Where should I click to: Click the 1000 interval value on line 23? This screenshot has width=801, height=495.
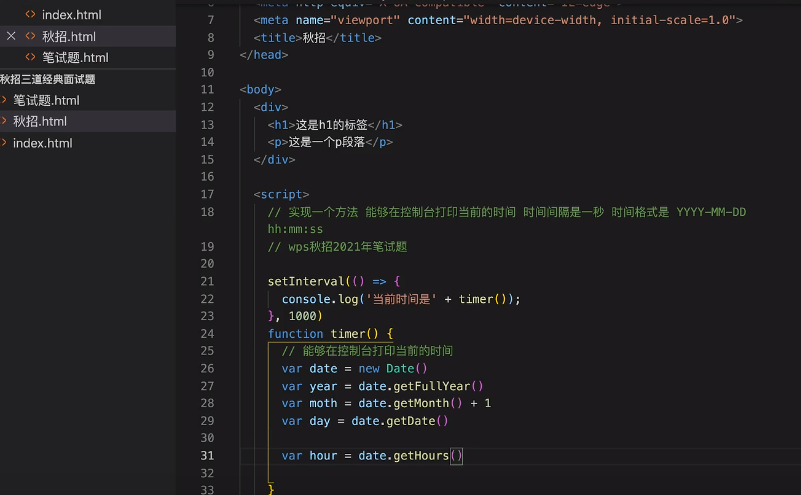pyautogui.click(x=302, y=316)
